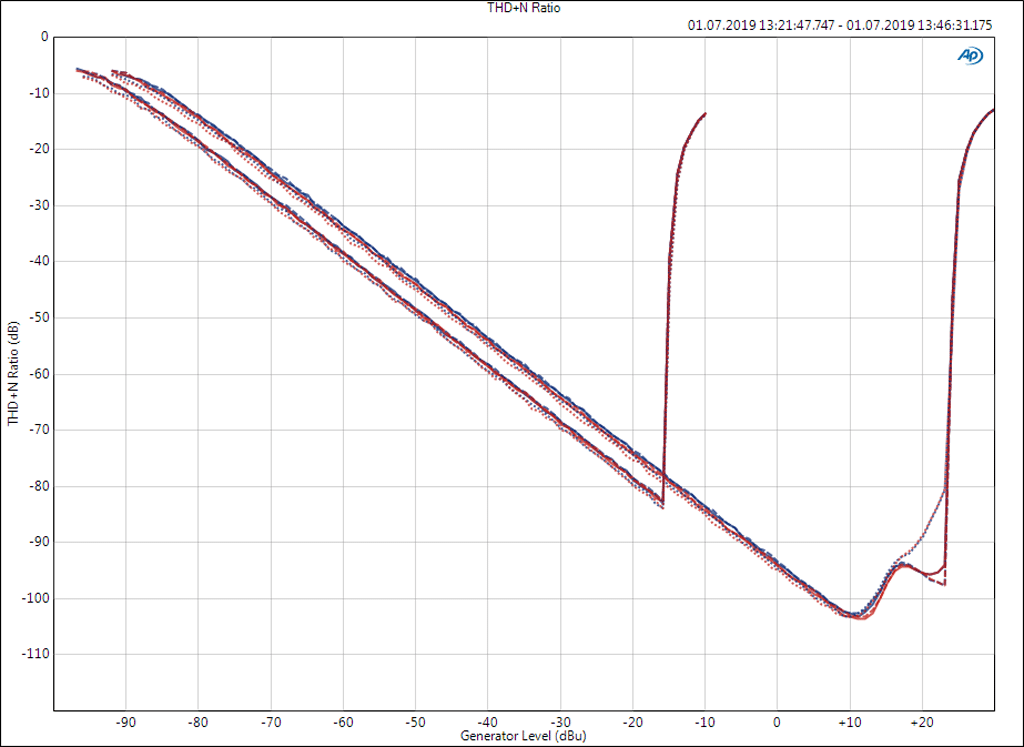The height and width of the screenshot is (747, 1024).
Task: Click the measurement timestamp range text
Action: tap(839, 26)
